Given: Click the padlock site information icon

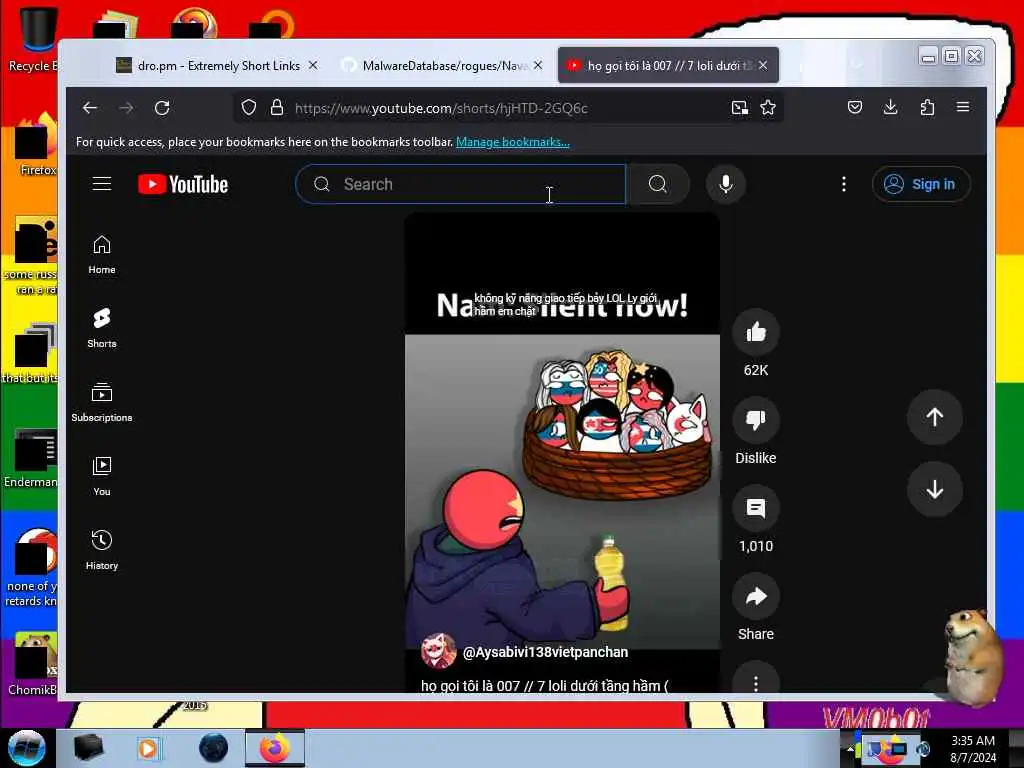Looking at the screenshot, I should [277, 108].
